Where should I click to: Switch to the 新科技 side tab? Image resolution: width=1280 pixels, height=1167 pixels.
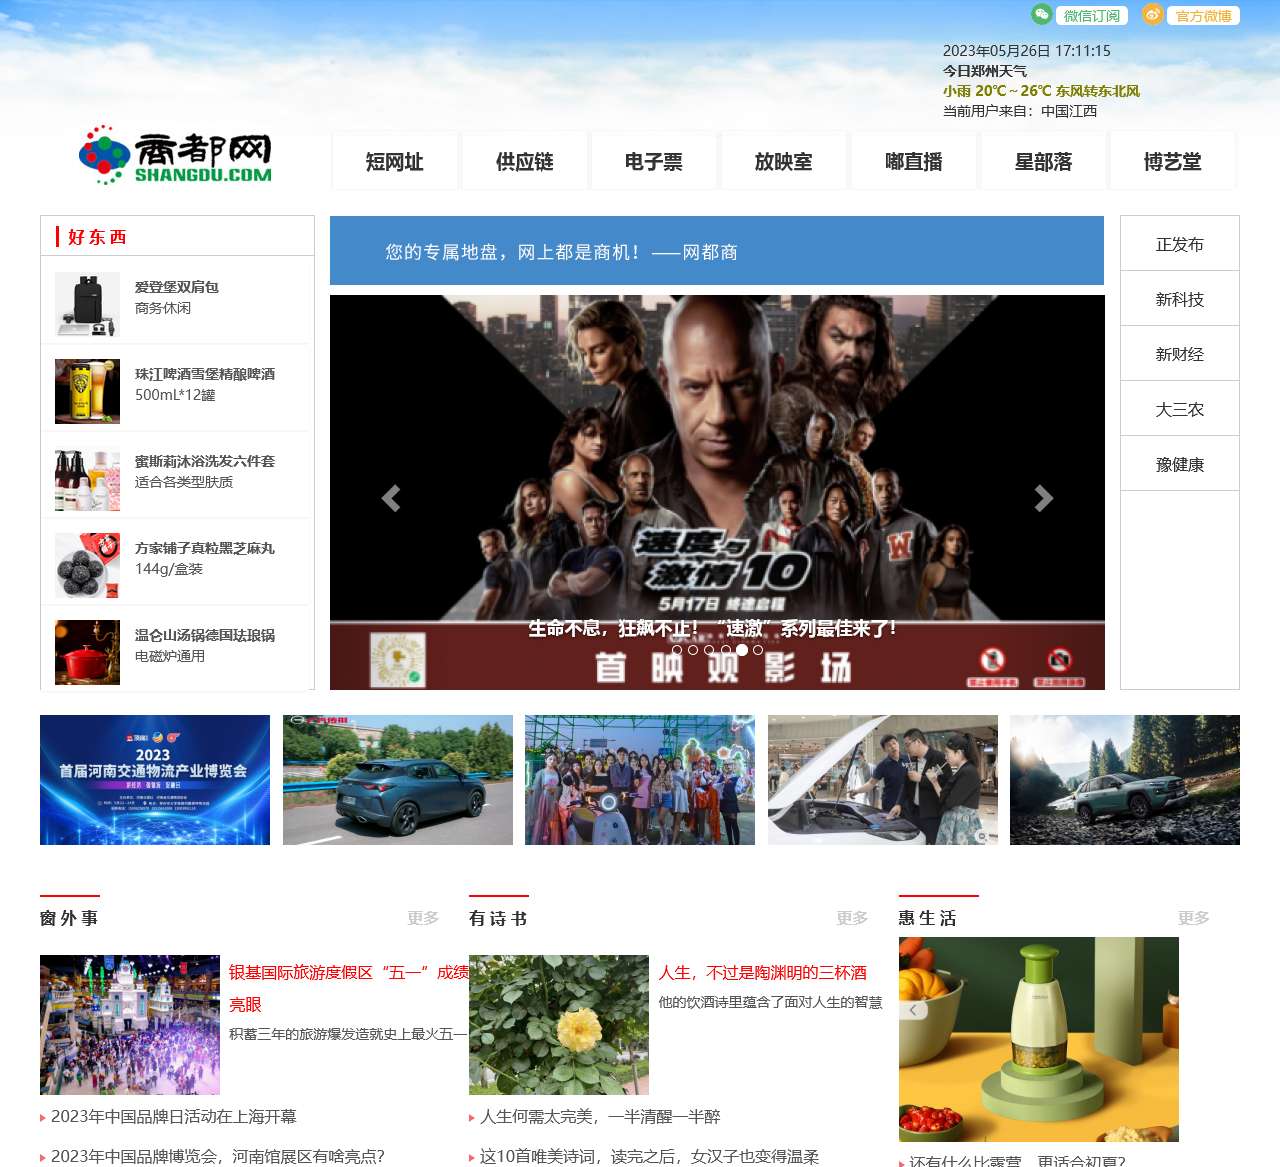1180,299
